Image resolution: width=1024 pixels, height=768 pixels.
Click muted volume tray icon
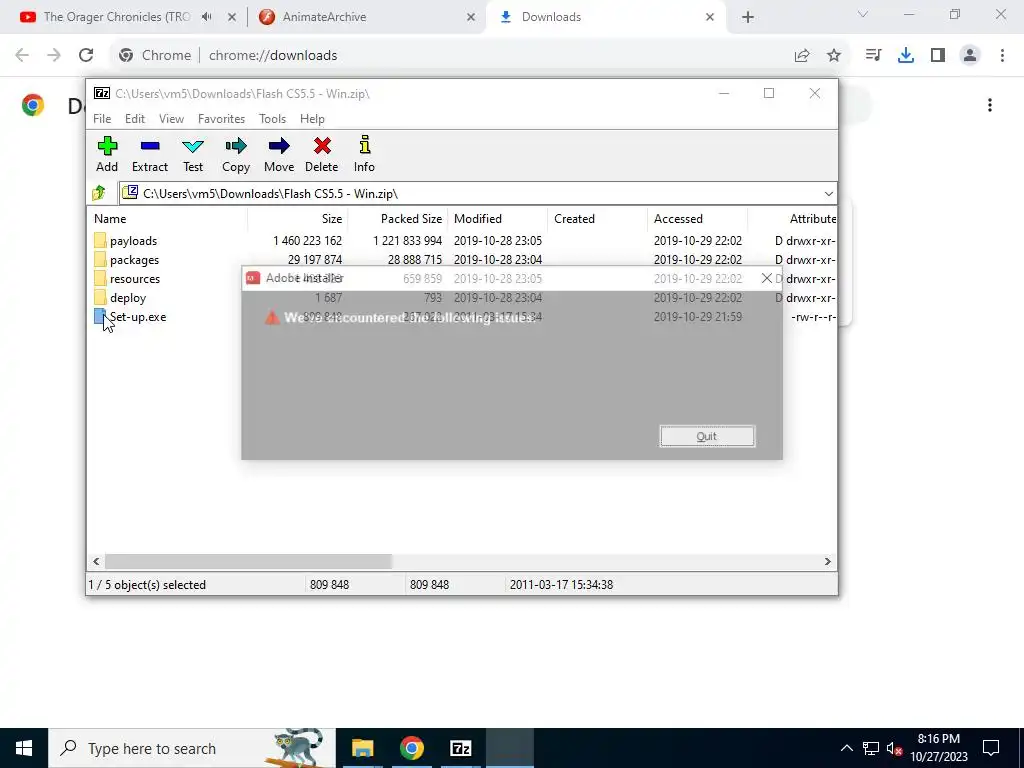tap(893, 748)
